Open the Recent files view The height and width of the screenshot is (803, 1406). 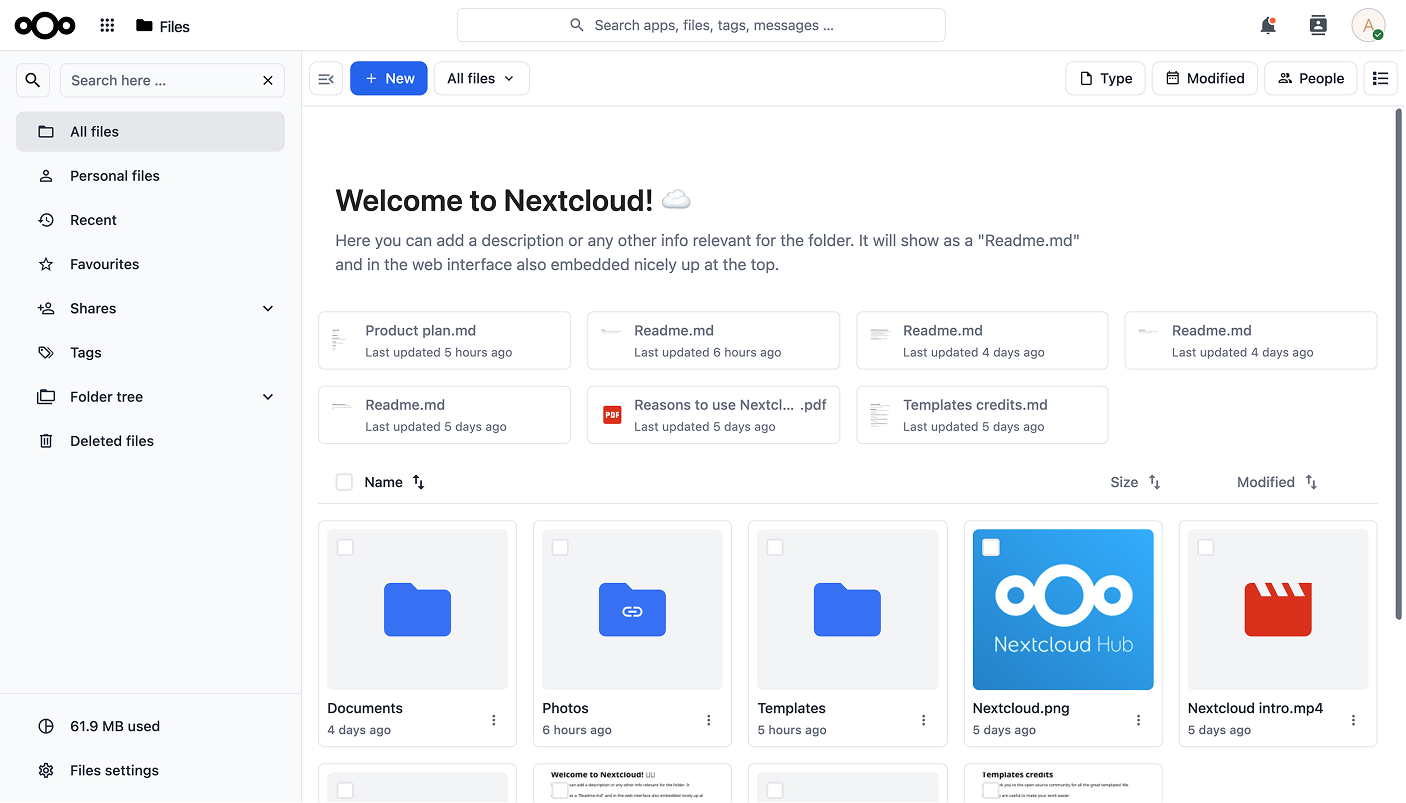pyautogui.click(x=150, y=220)
